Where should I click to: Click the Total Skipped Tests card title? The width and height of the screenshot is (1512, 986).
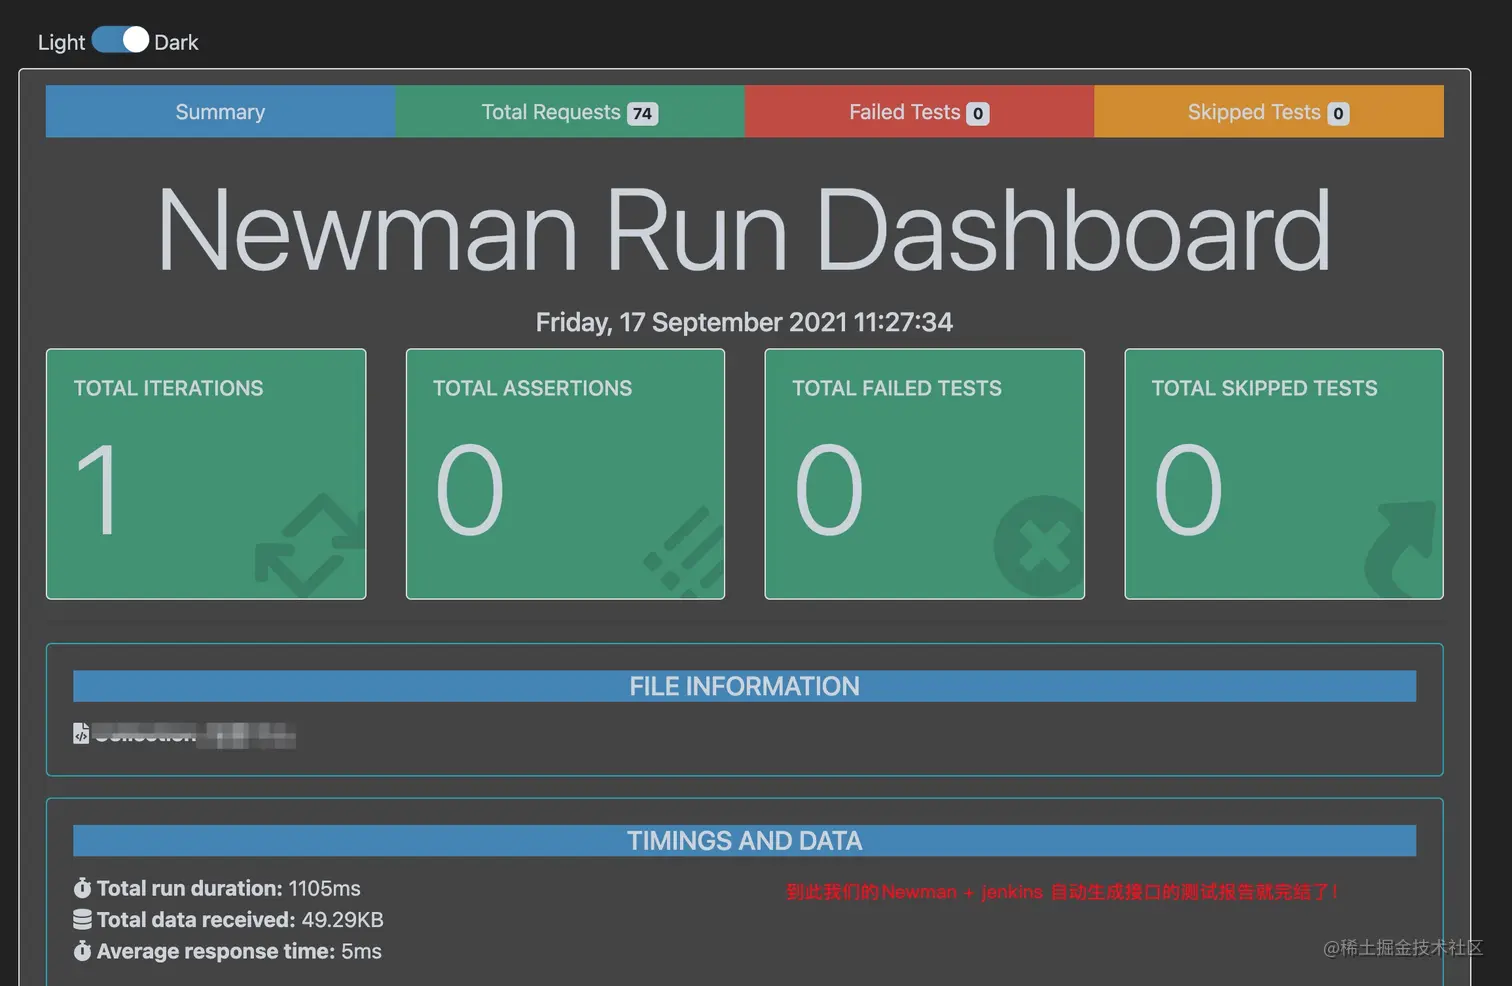point(1264,388)
